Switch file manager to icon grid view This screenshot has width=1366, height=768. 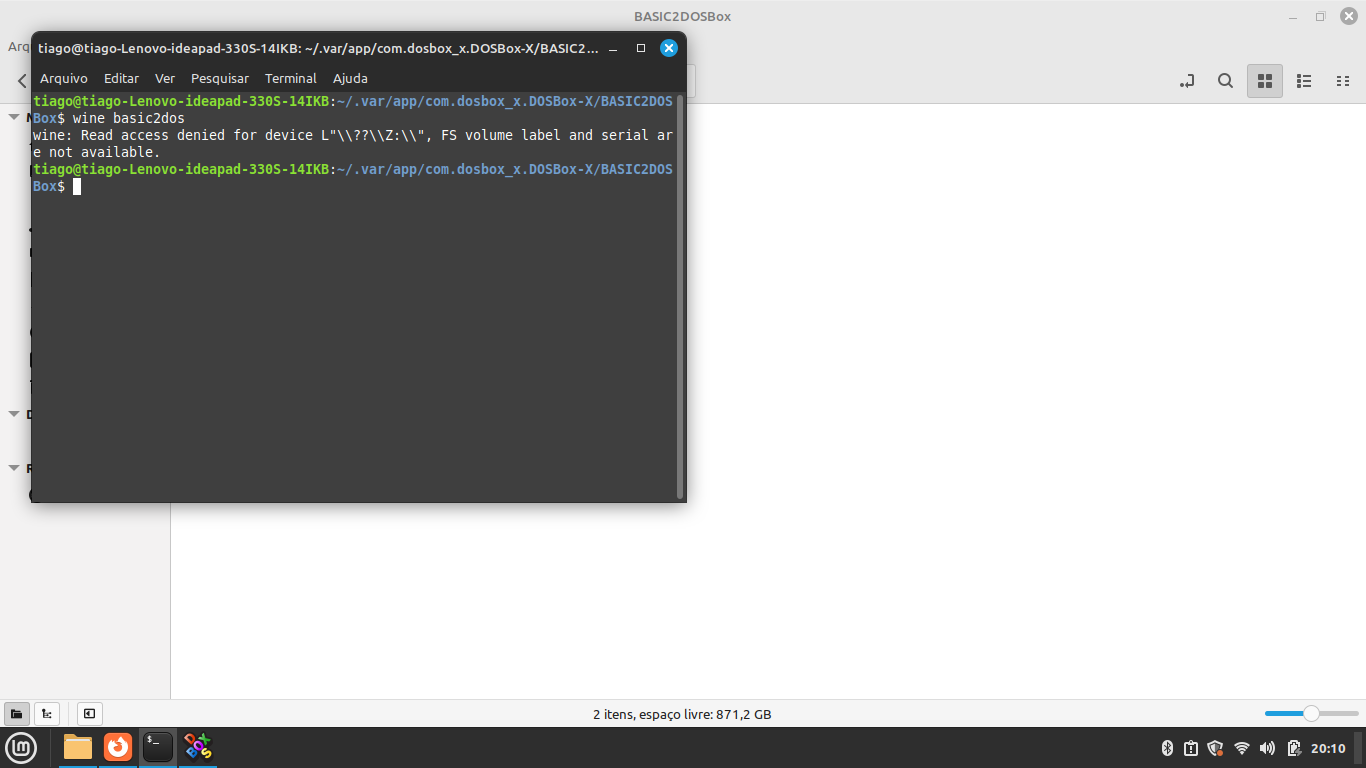pos(1264,81)
